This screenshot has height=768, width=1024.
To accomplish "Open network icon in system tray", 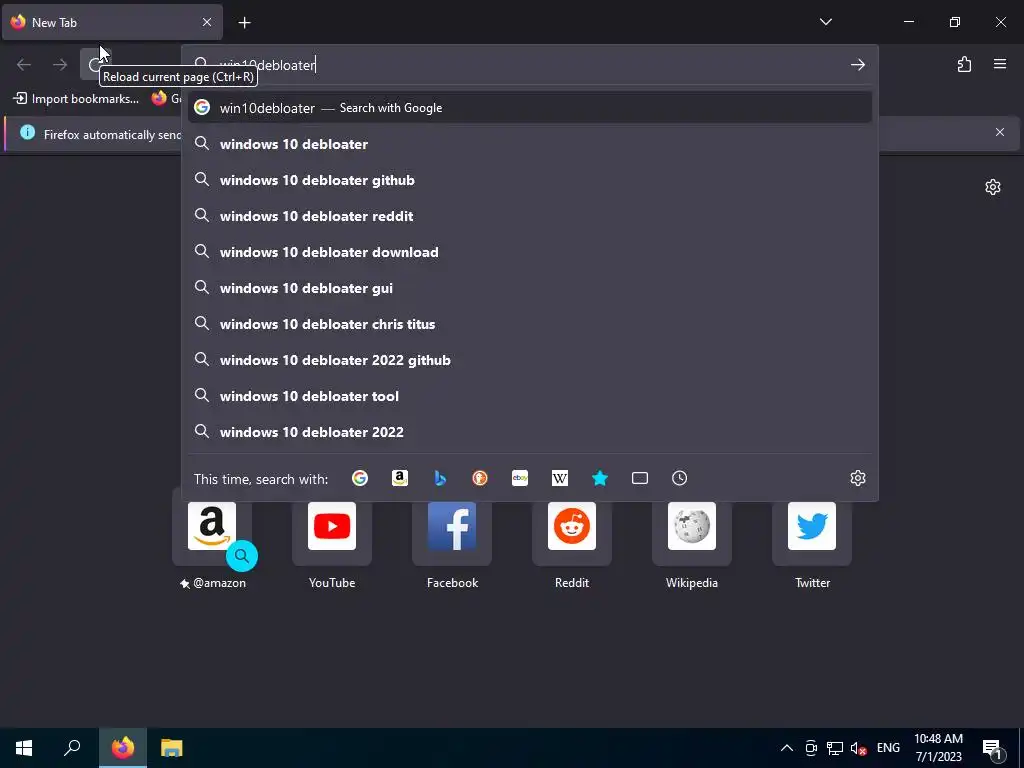I will click(x=835, y=748).
